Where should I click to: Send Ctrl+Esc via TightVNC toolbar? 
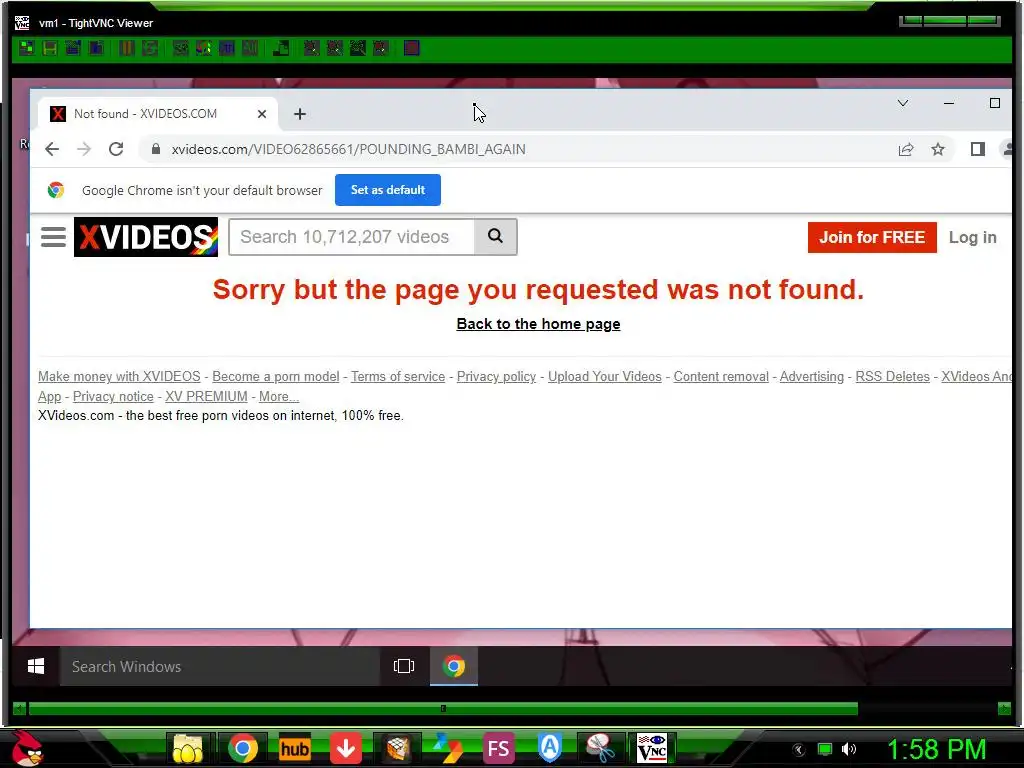(x=204, y=48)
